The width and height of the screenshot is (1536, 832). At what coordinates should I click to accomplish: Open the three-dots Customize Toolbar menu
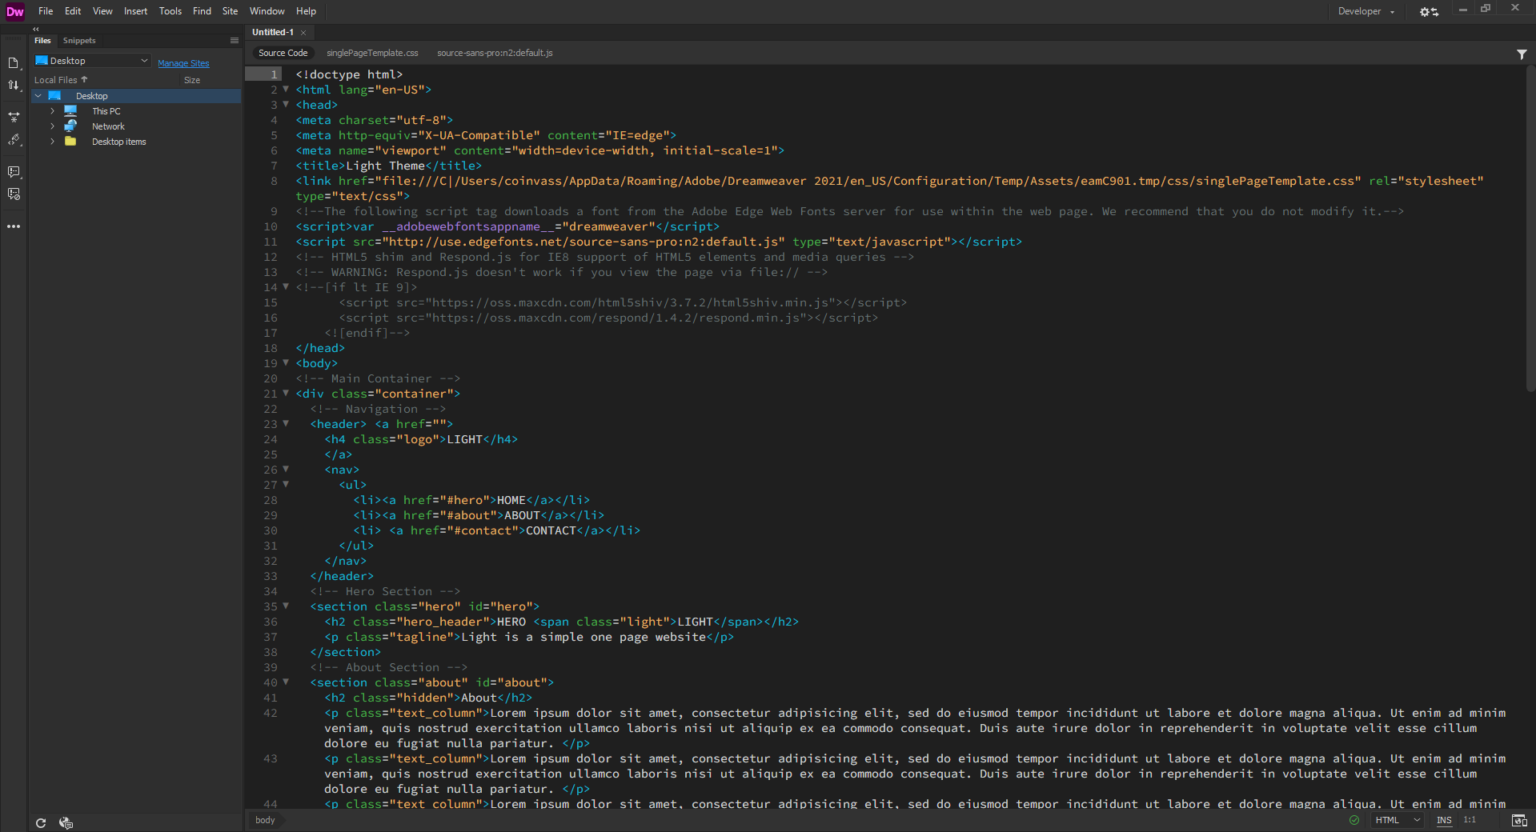14,227
